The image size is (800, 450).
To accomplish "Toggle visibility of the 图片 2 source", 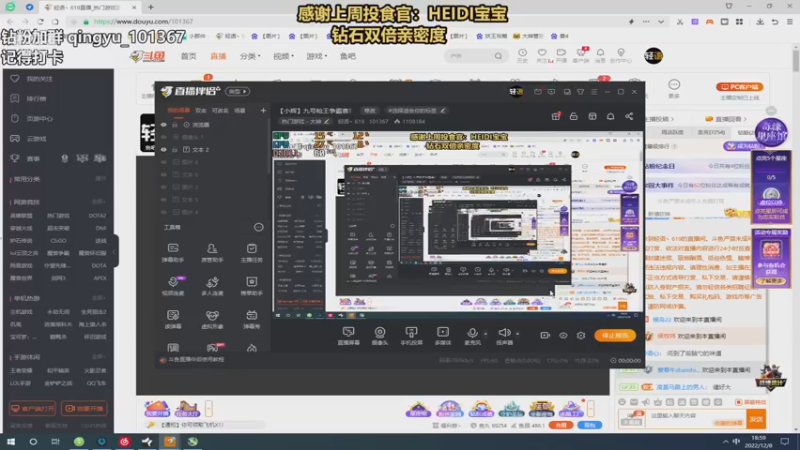I will (x=164, y=187).
